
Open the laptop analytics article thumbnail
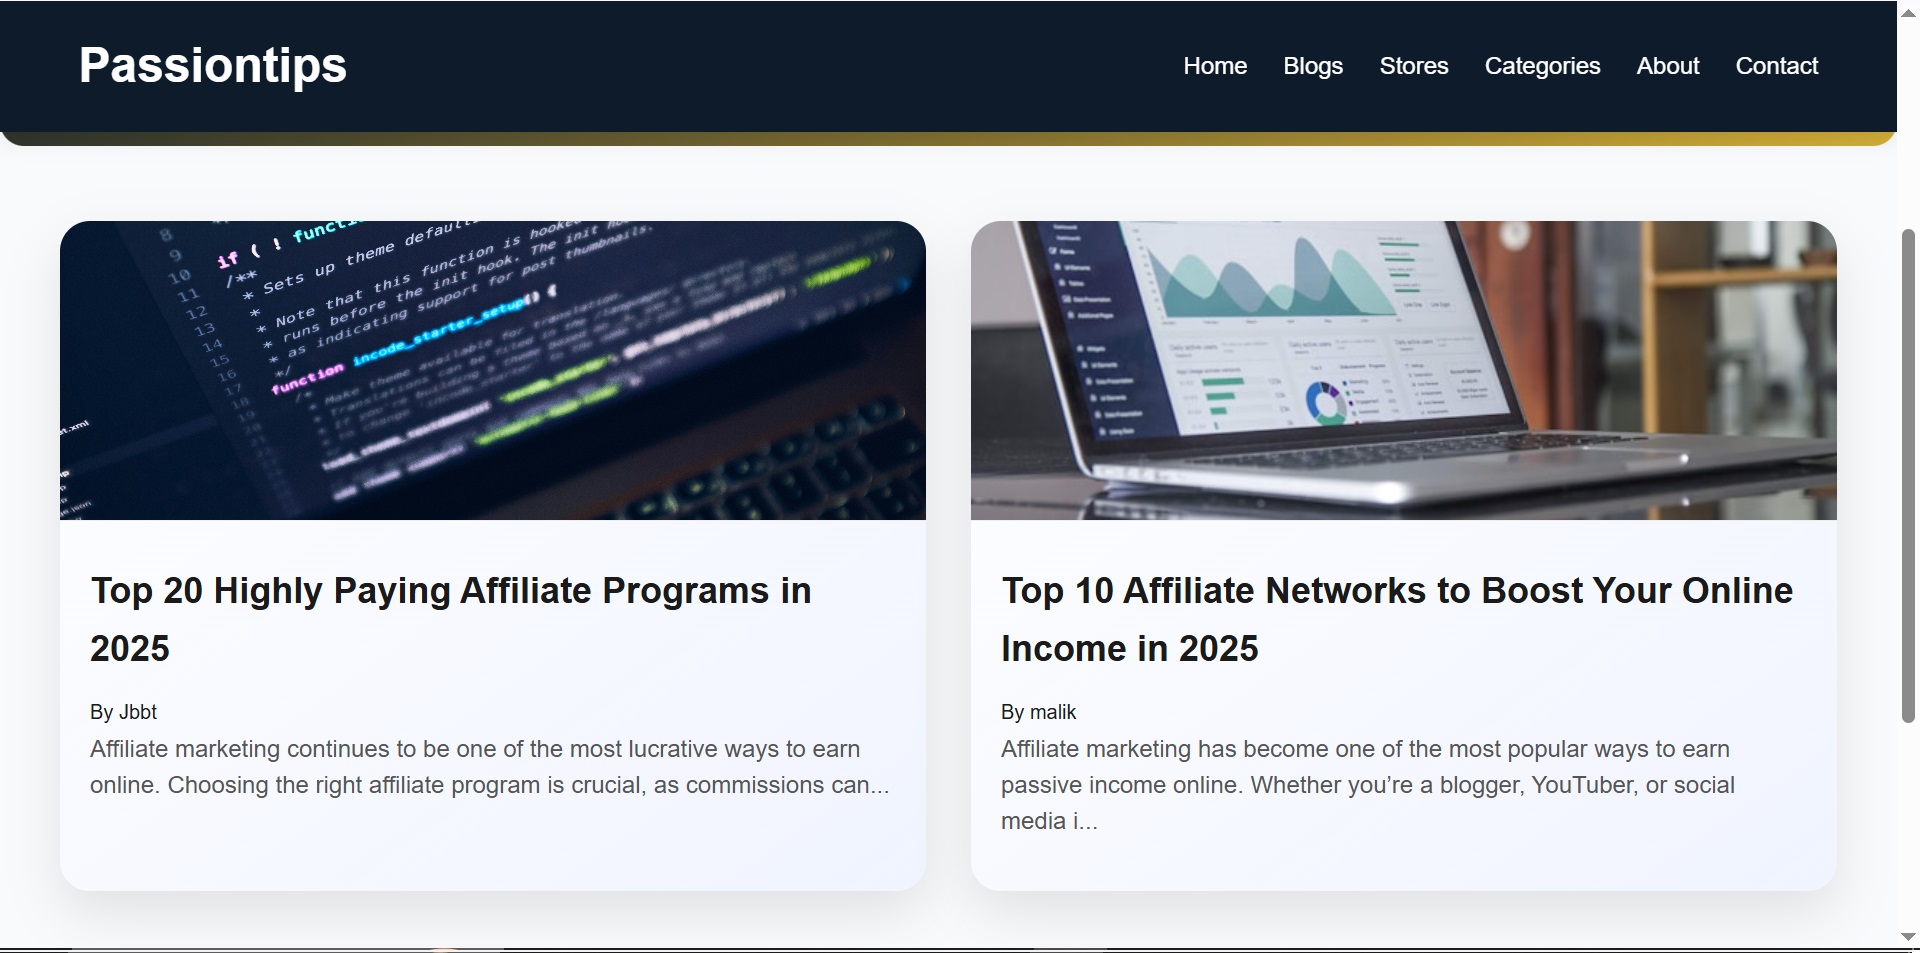coord(1404,370)
